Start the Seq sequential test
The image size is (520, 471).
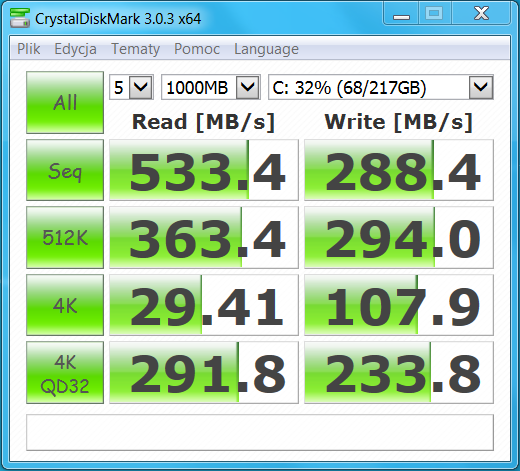[x=65, y=170]
